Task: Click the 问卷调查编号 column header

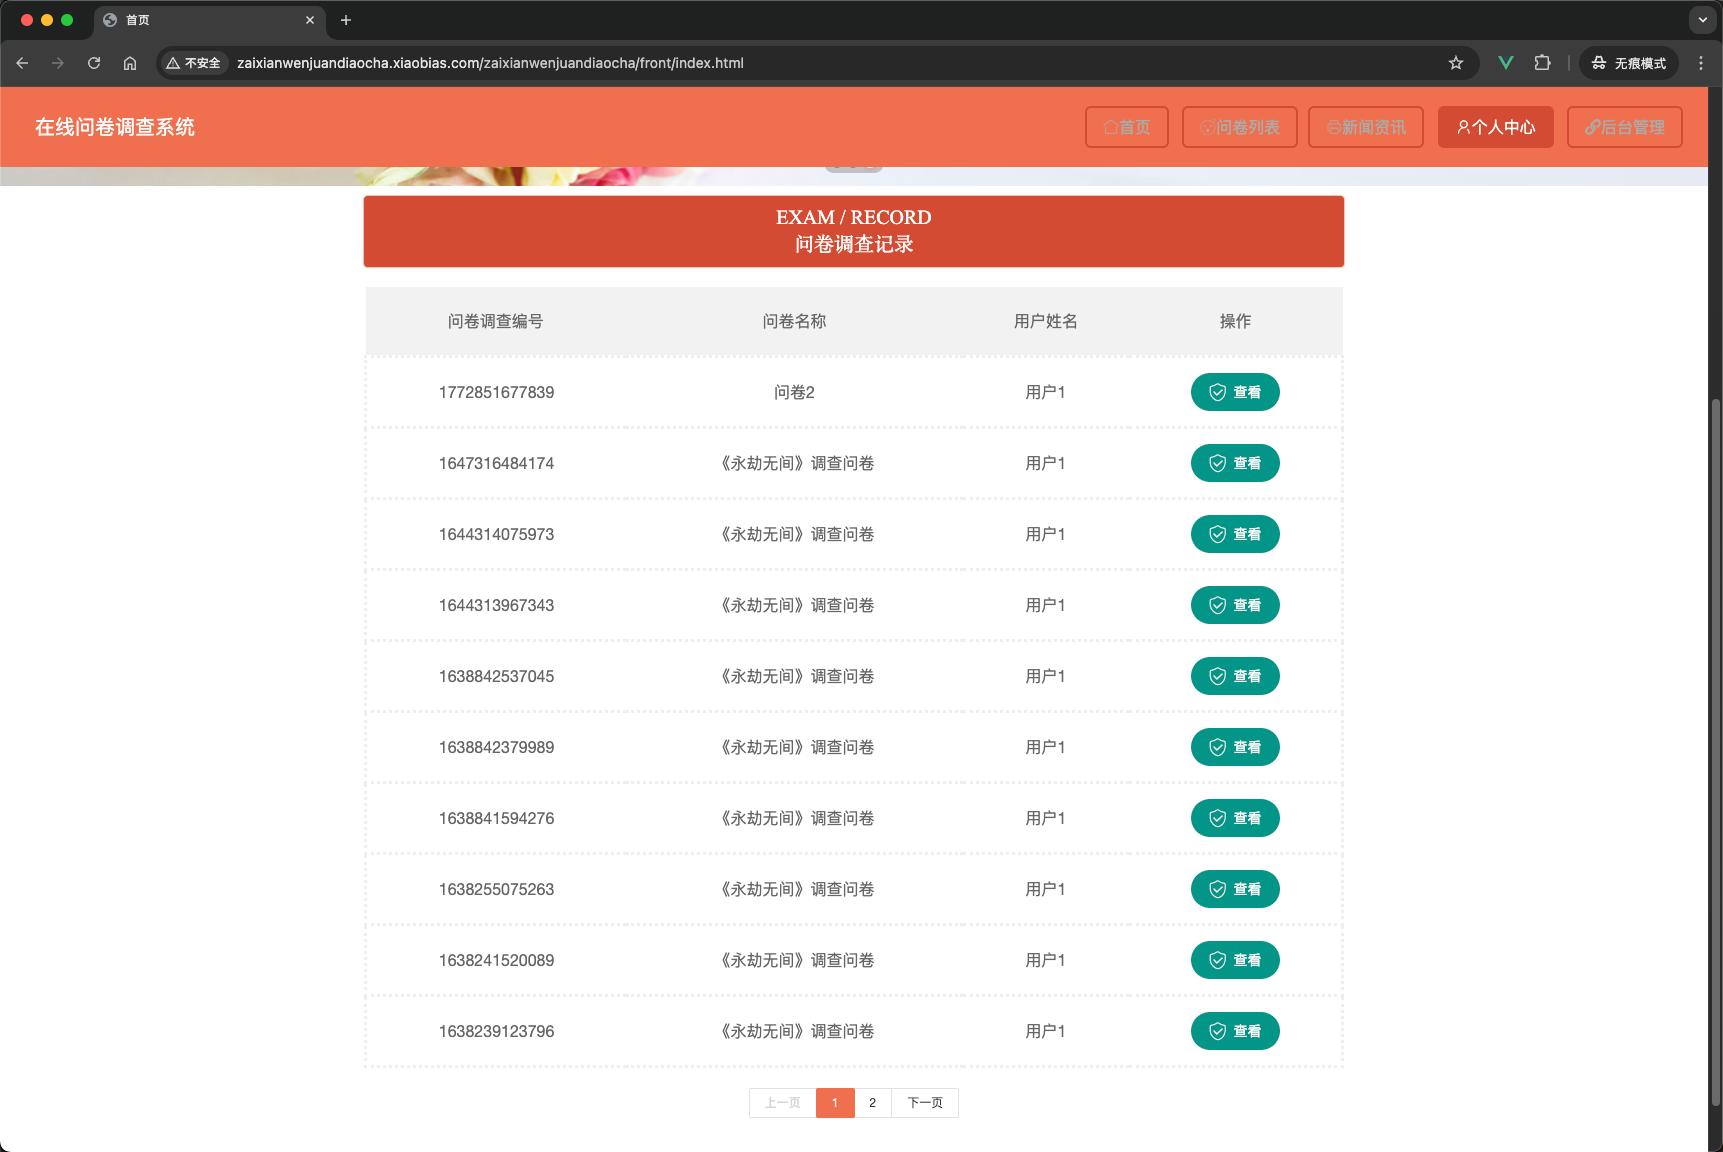Action: [x=496, y=321]
